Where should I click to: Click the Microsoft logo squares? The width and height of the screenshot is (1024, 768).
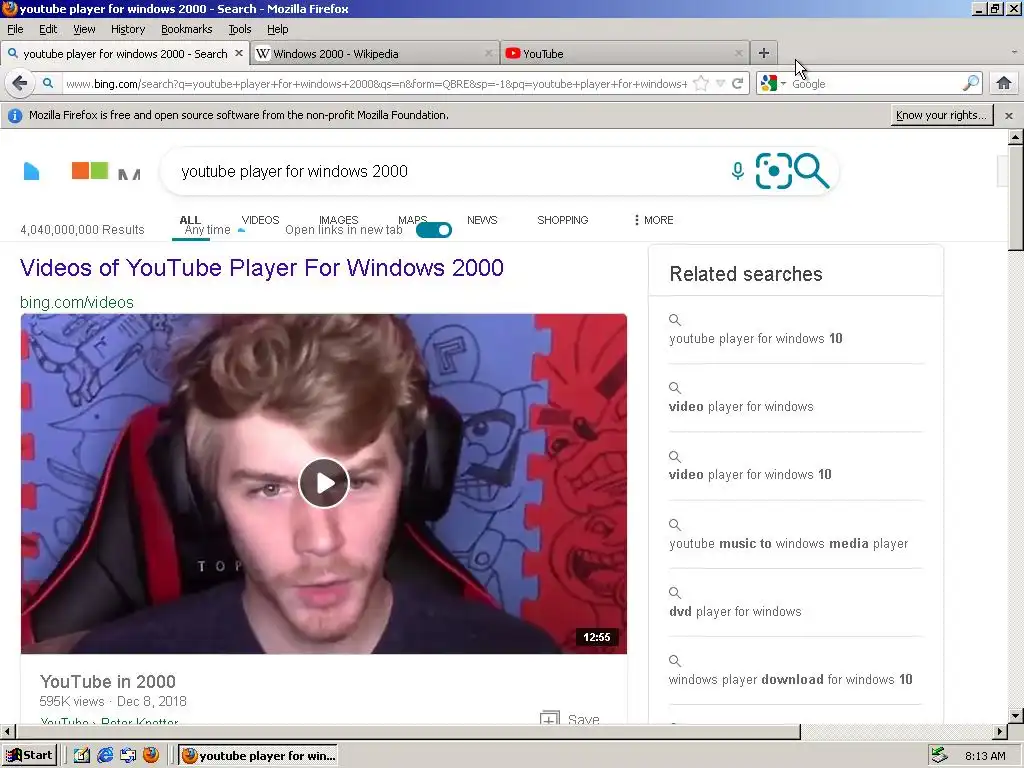click(x=90, y=170)
